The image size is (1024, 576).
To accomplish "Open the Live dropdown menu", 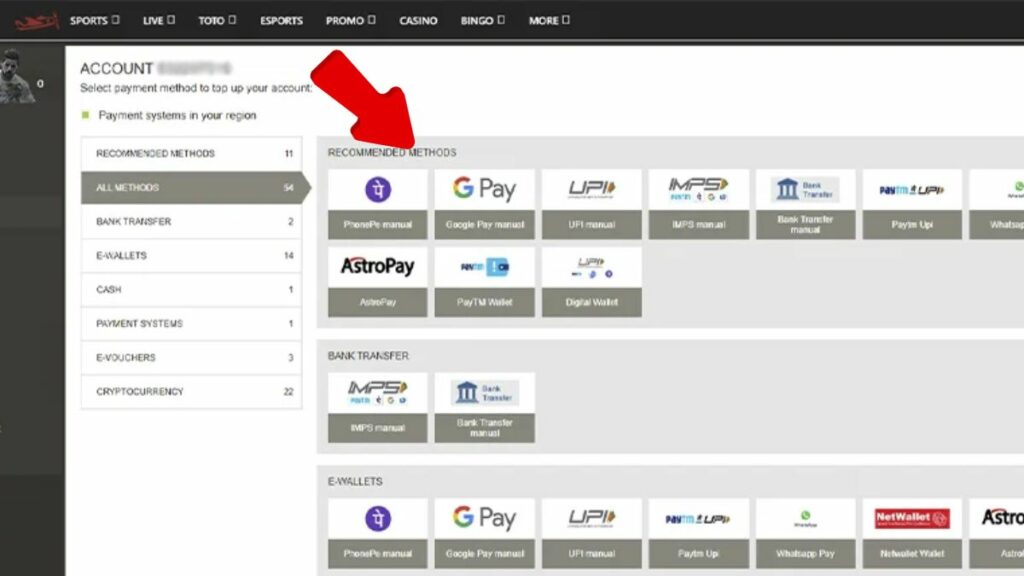I will click(x=159, y=20).
